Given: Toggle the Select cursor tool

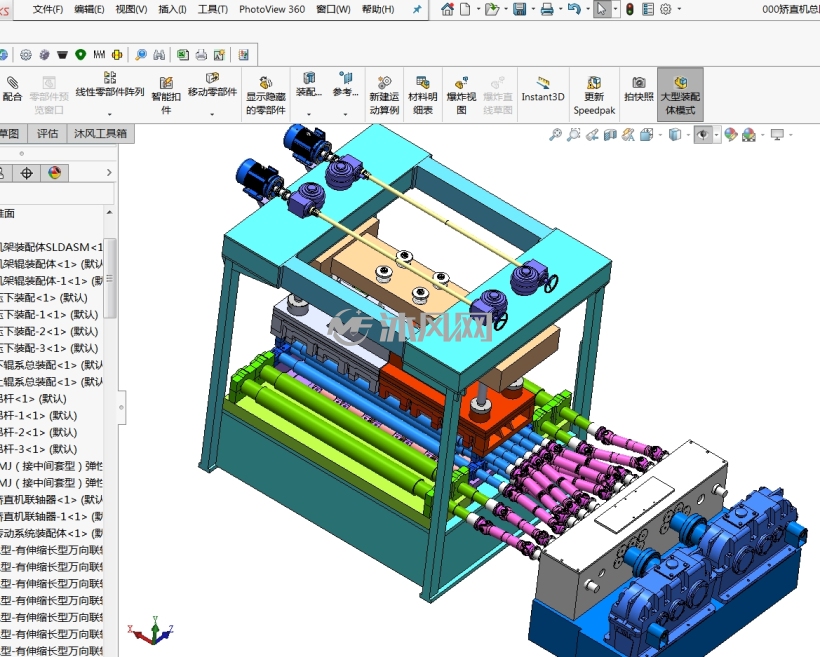Looking at the screenshot, I should click(601, 9).
